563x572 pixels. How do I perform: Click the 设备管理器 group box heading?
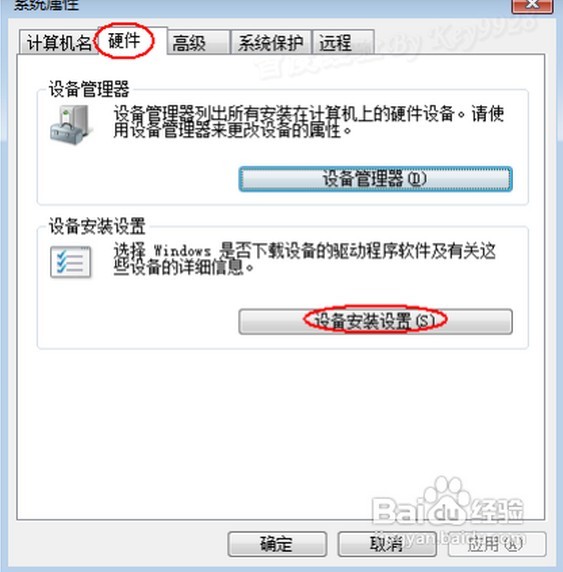89,89
